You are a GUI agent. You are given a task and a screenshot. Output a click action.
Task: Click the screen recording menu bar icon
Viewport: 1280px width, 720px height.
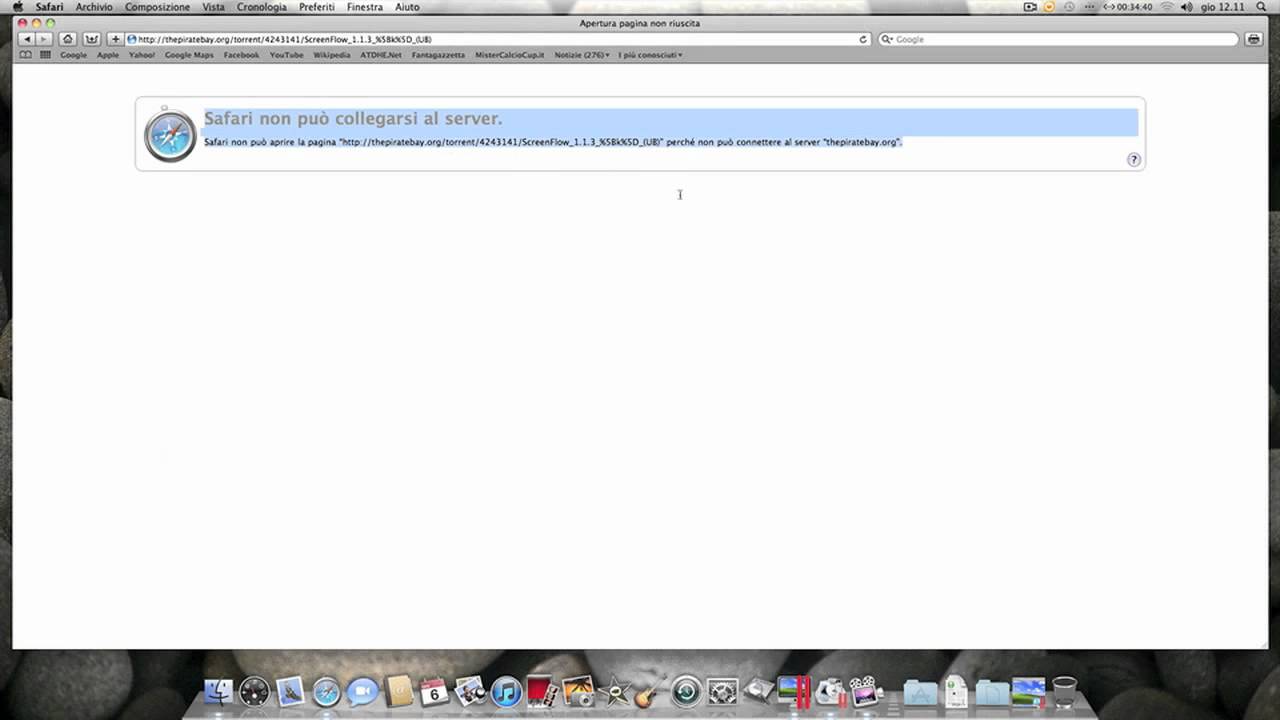tap(1030, 7)
